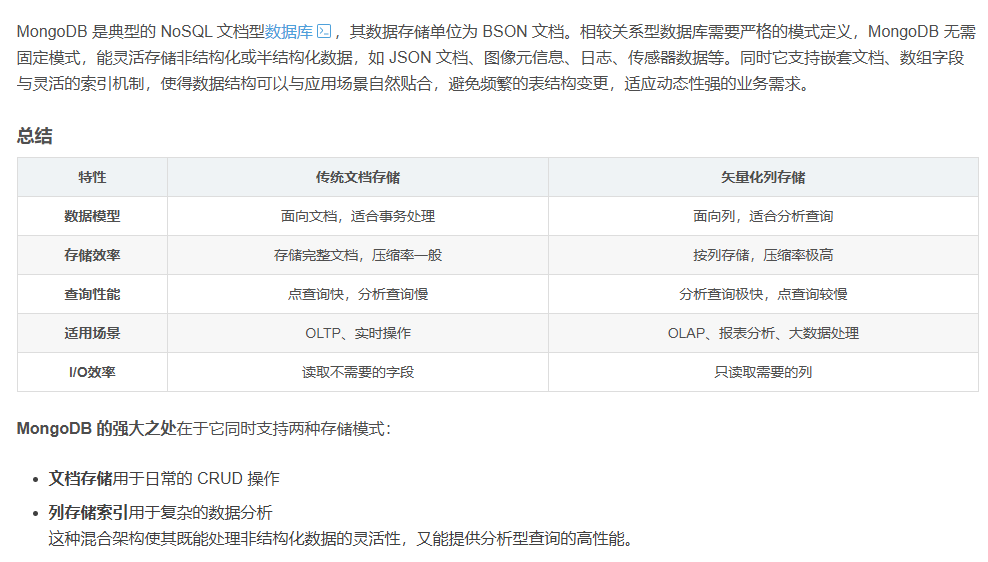The image size is (988, 562).
Task: Click cell 存储完整文档，压缩率一般
Action: (358, 255)
